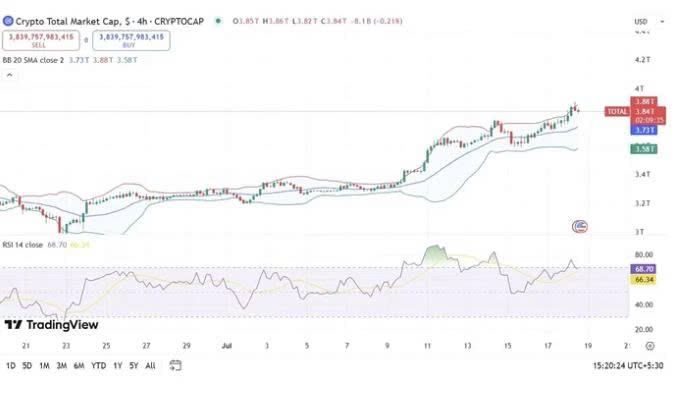Open the USD currency dropdown
Screen dimensions: 675x393
coord(649,22)
